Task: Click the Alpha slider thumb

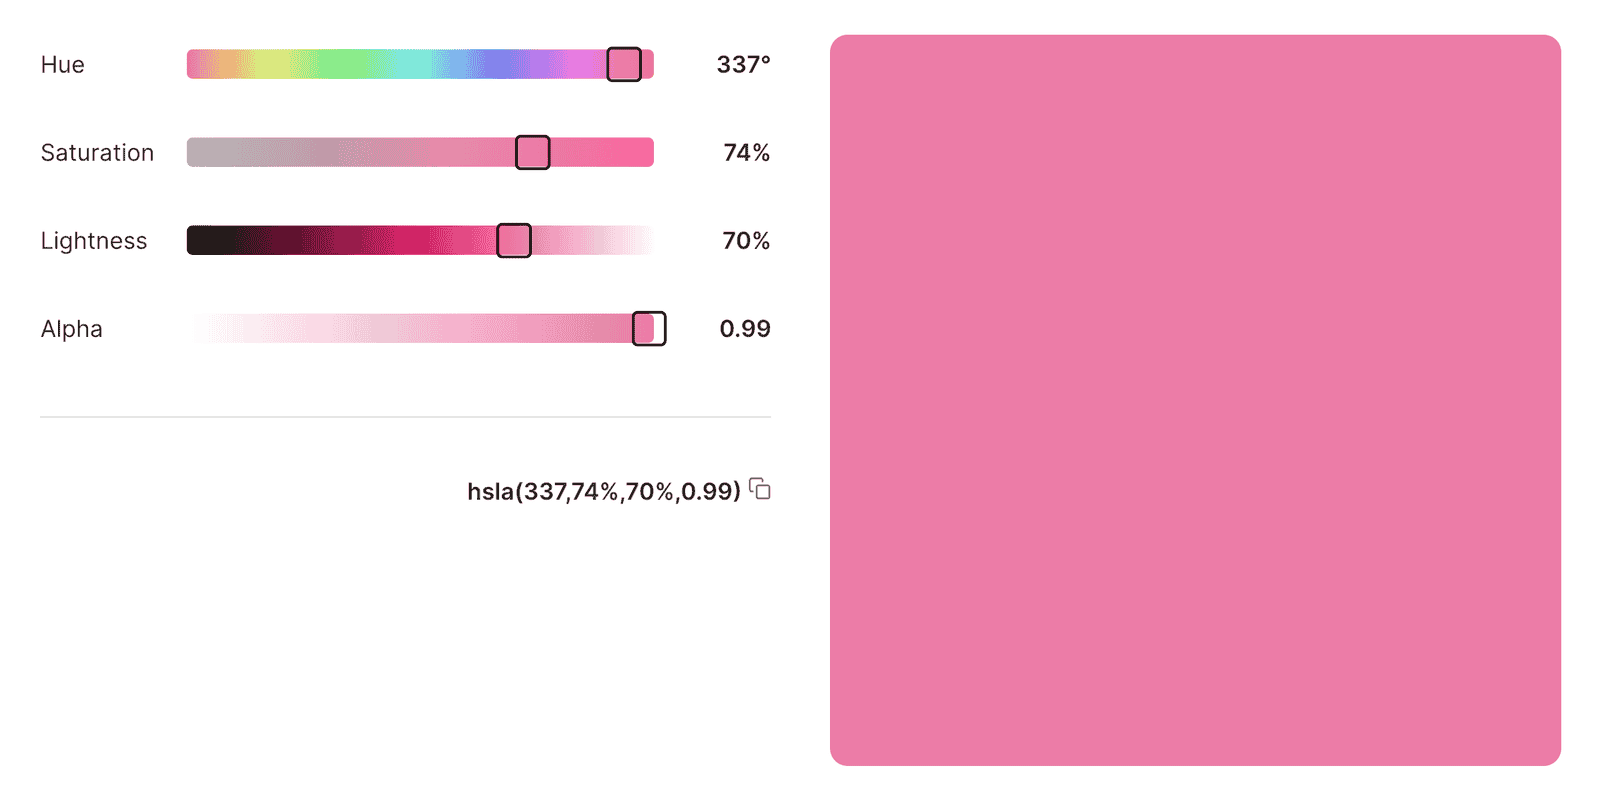Action: (x=649, y=329)
